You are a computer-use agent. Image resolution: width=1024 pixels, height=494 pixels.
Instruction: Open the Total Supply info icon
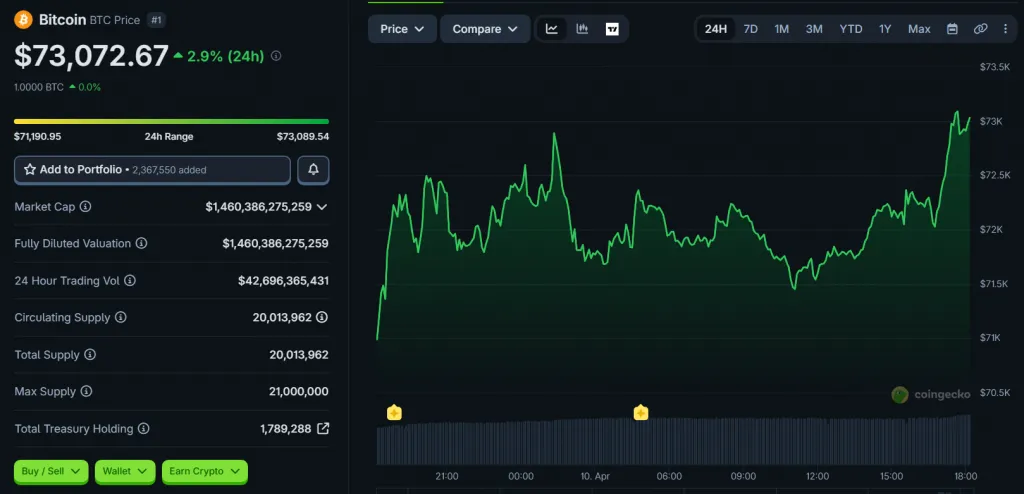pos(90,355)
